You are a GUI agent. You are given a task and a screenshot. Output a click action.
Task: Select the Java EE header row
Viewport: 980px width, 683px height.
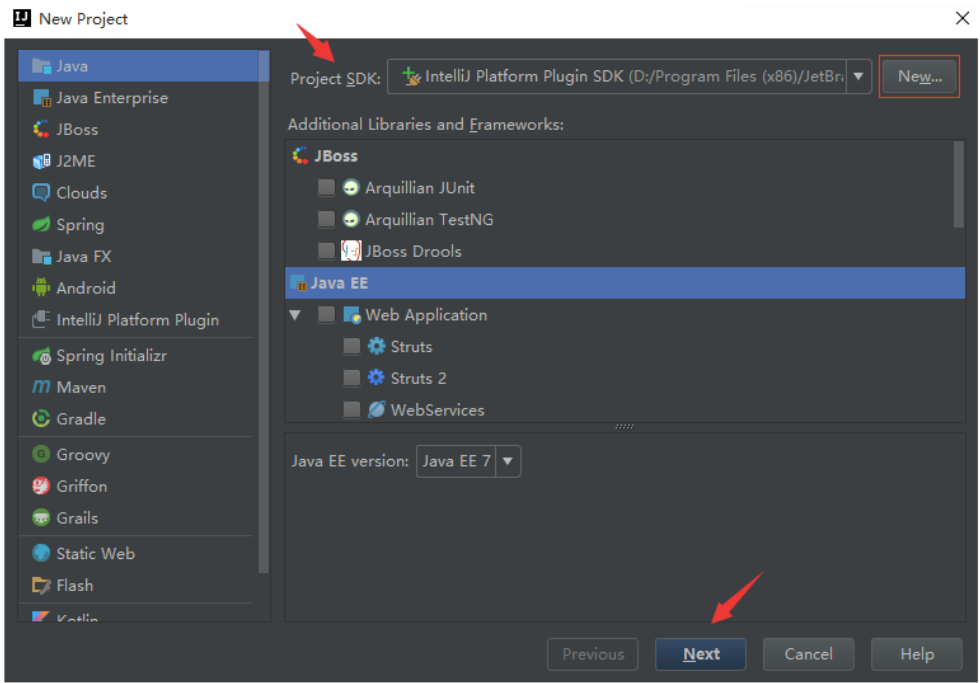pos(625,282)
